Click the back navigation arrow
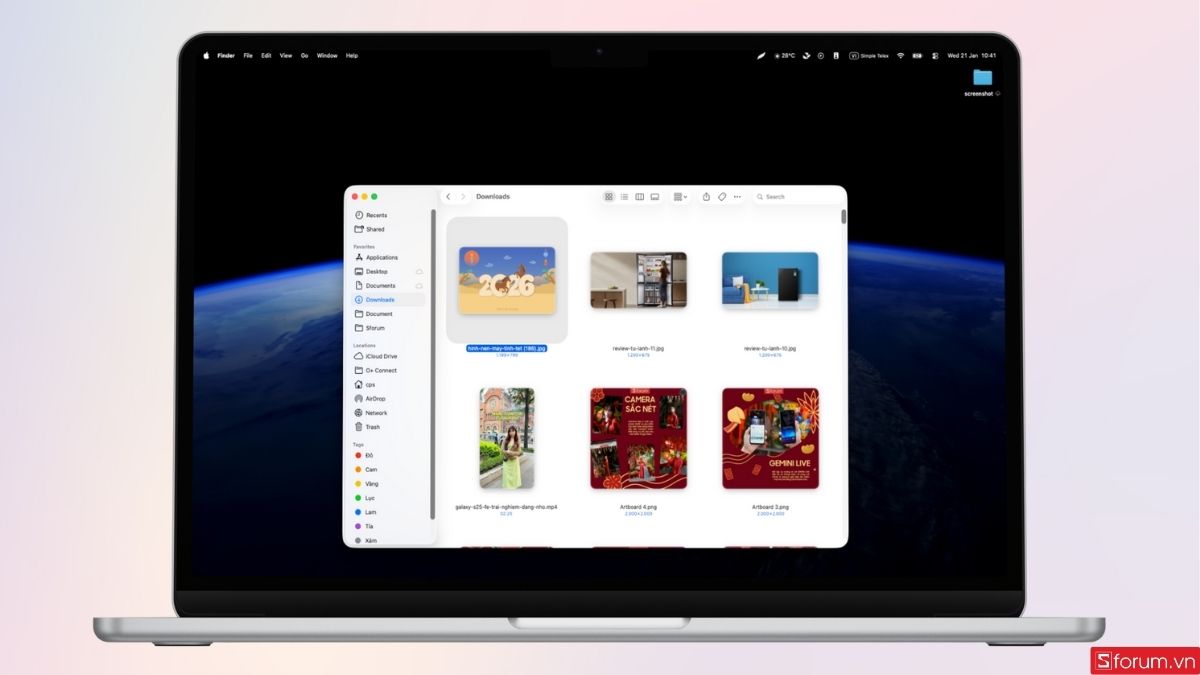 (449, 196)
